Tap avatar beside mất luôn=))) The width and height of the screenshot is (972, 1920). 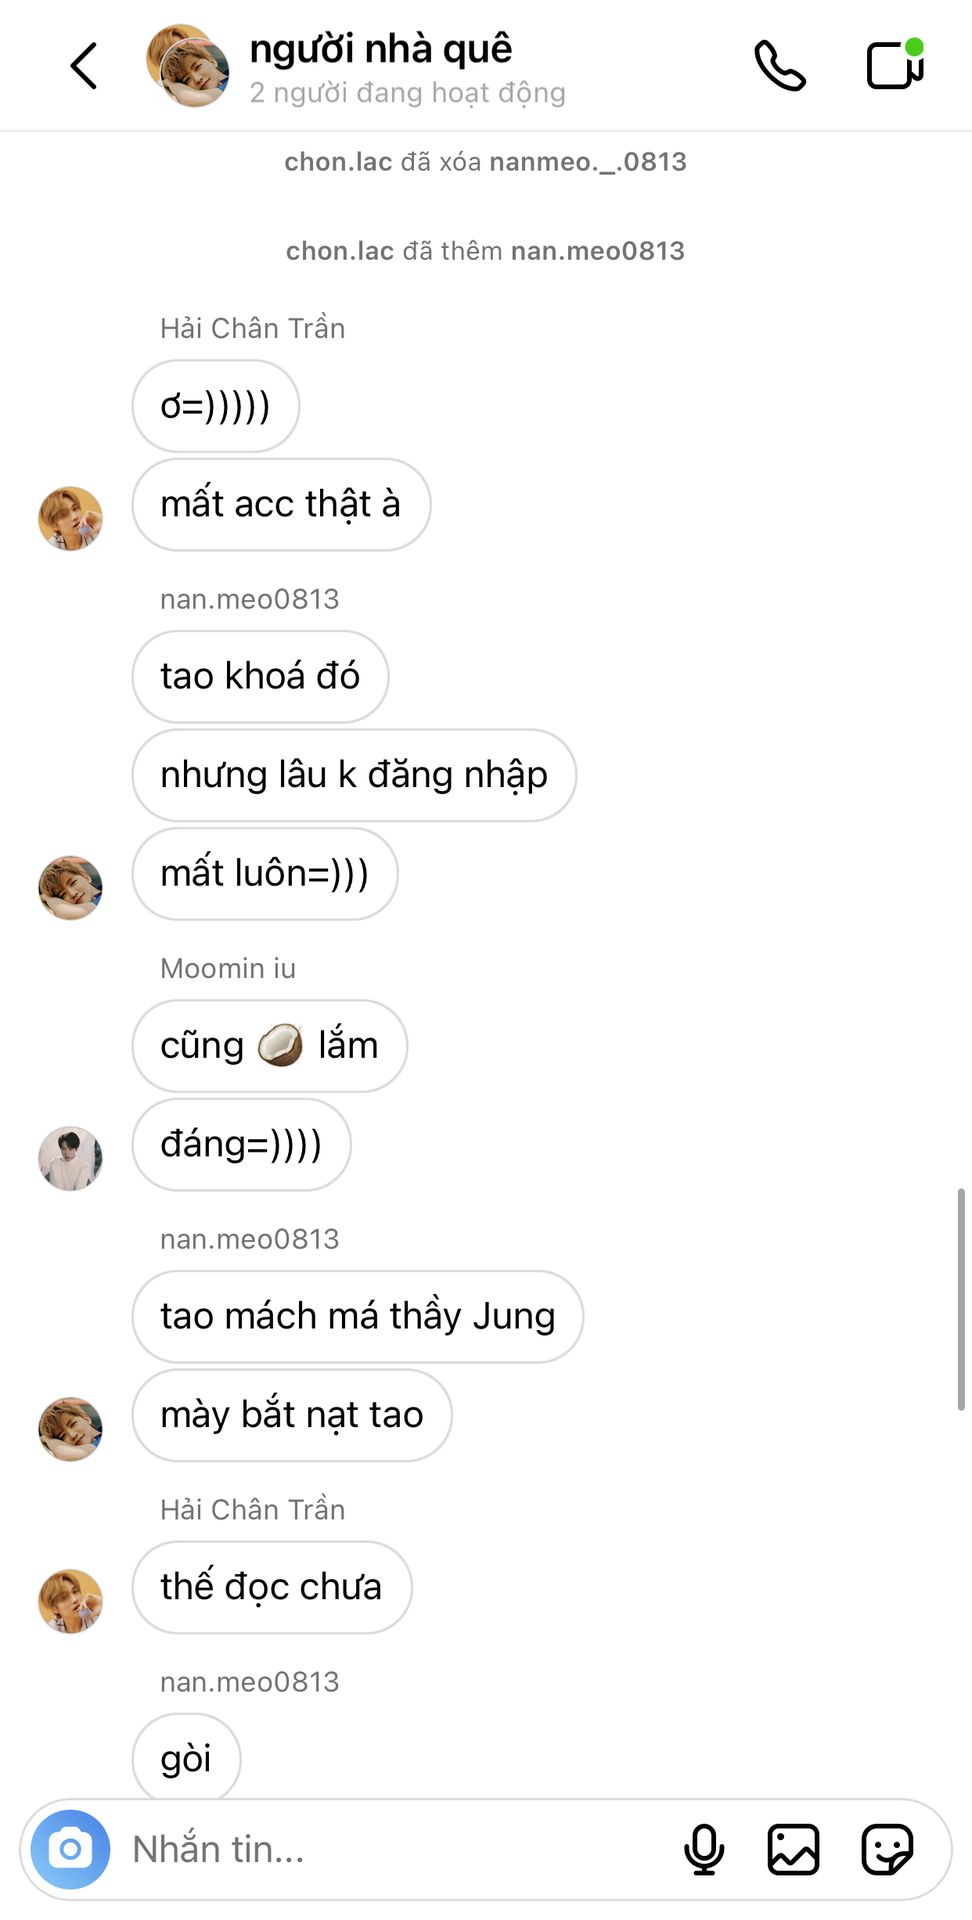(x=70, y=887)
